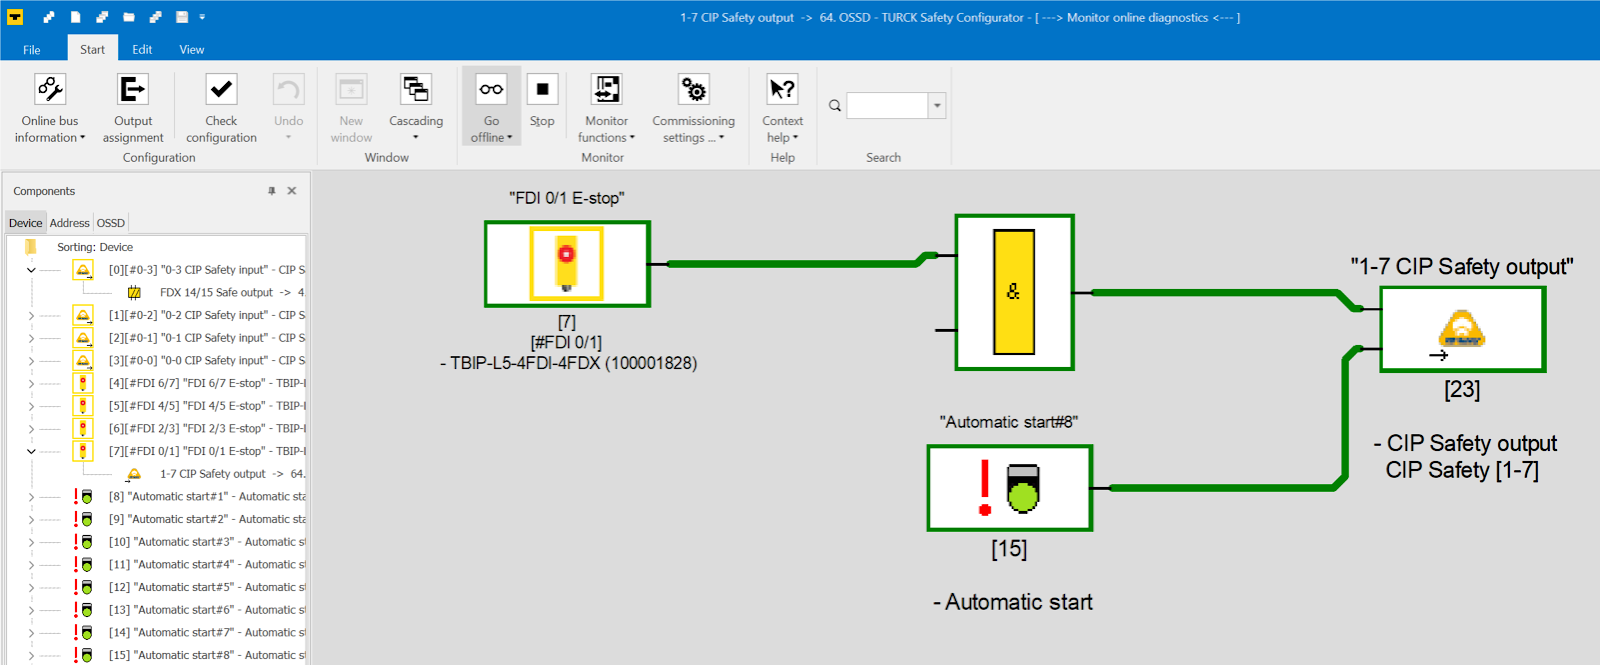Select the Address sorting tab
This screenshot has width=1600, height=665.
pyautogui.click(x=69, y=223)
